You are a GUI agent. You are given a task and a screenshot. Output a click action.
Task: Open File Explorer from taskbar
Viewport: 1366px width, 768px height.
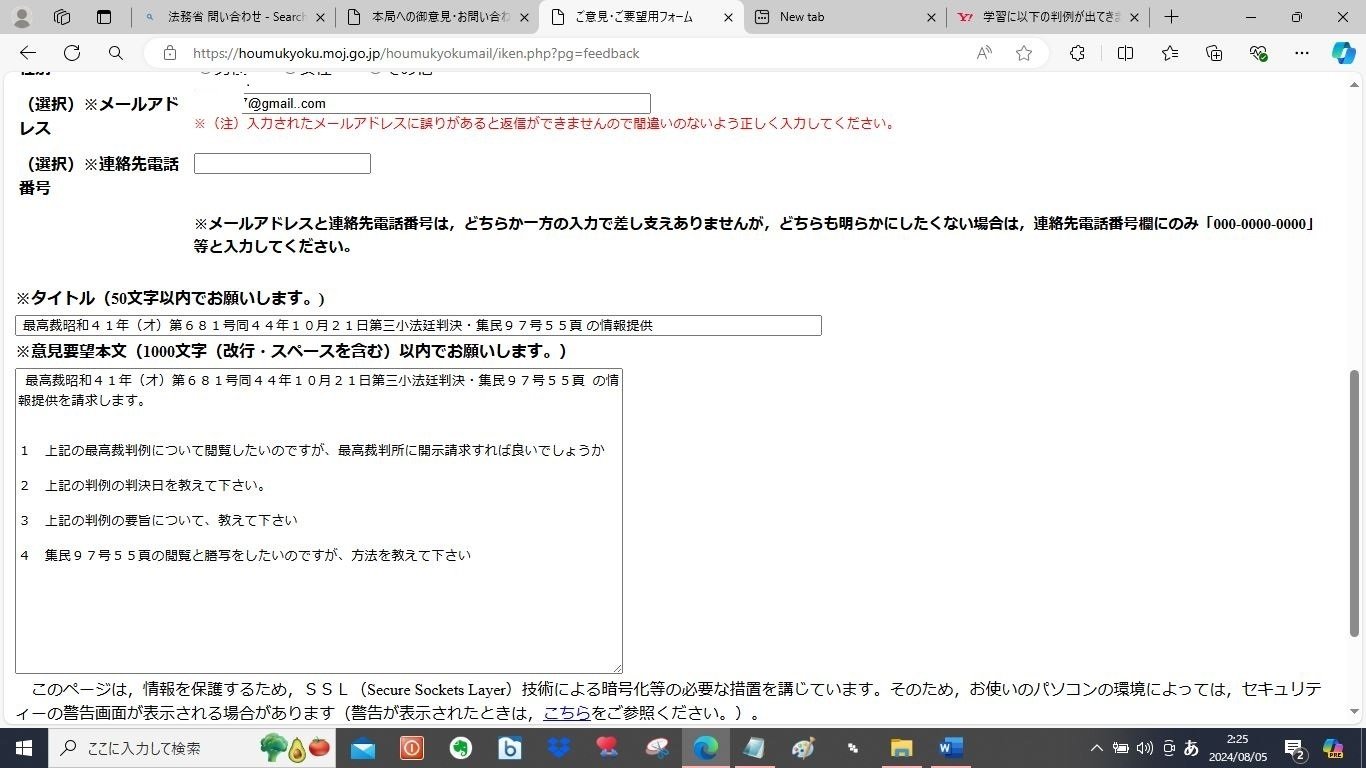901,748
